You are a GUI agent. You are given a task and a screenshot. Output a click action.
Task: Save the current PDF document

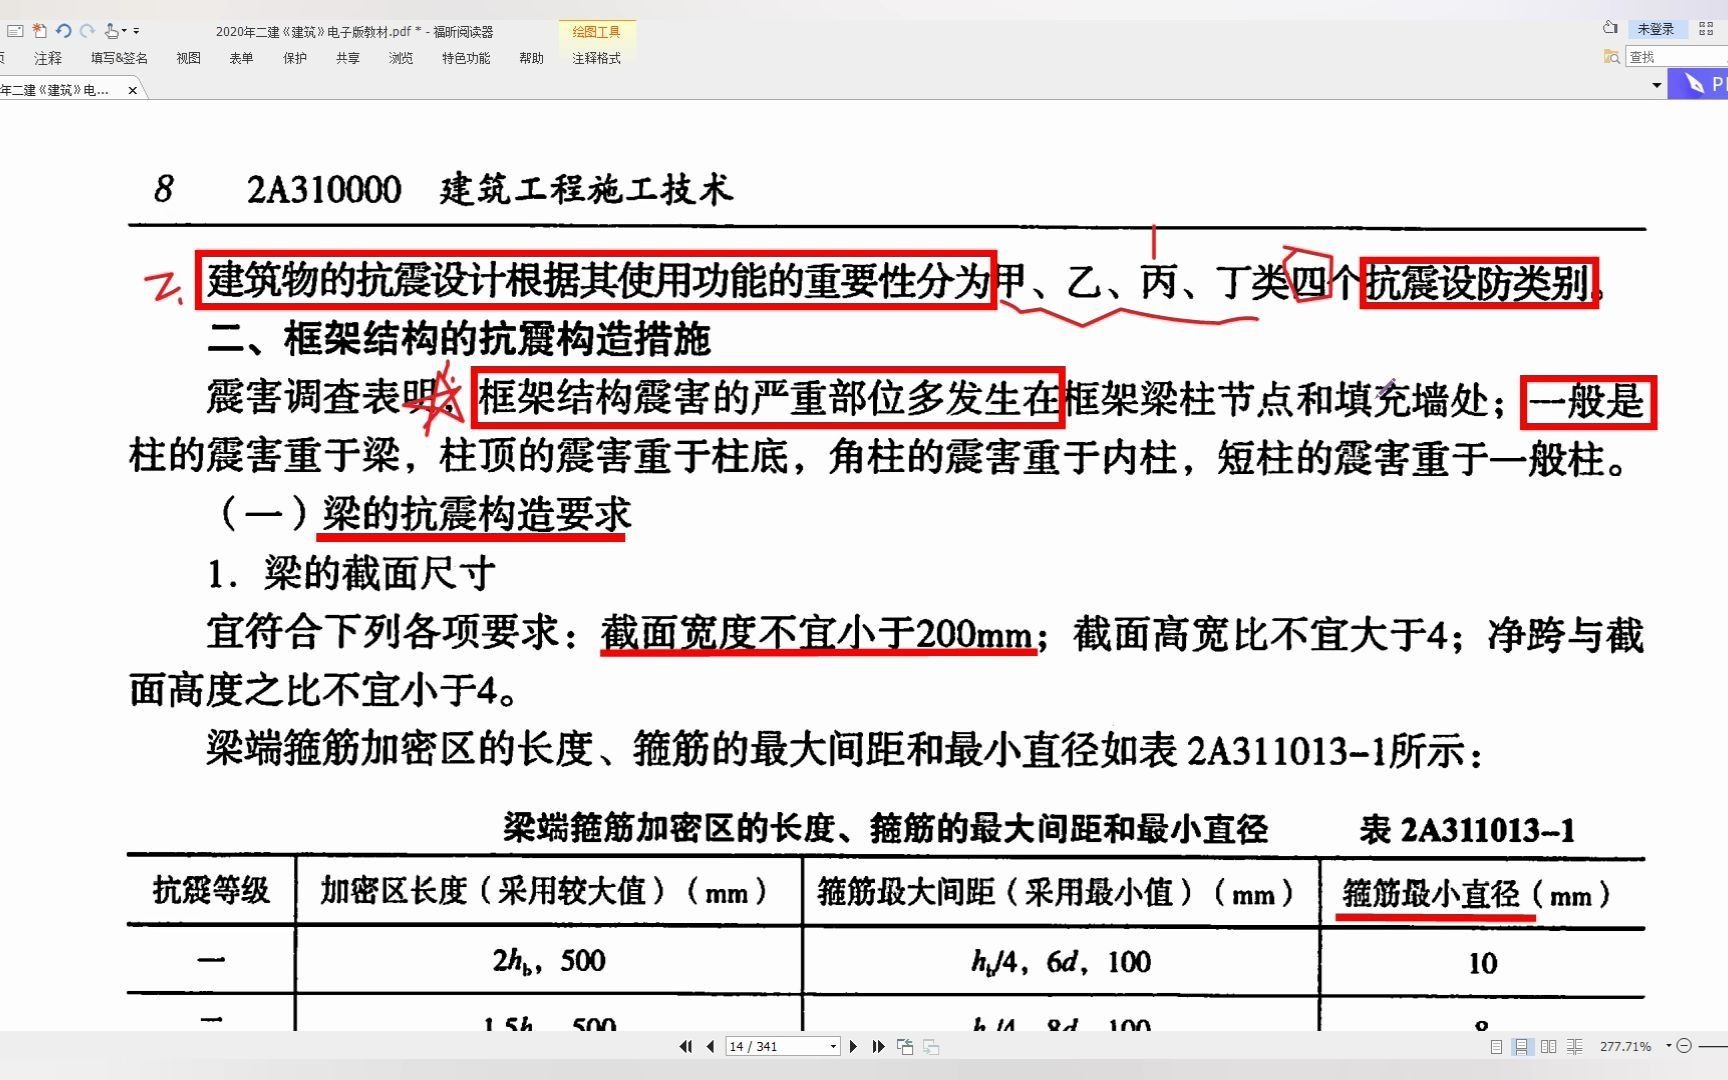click(x=14, y=30)
